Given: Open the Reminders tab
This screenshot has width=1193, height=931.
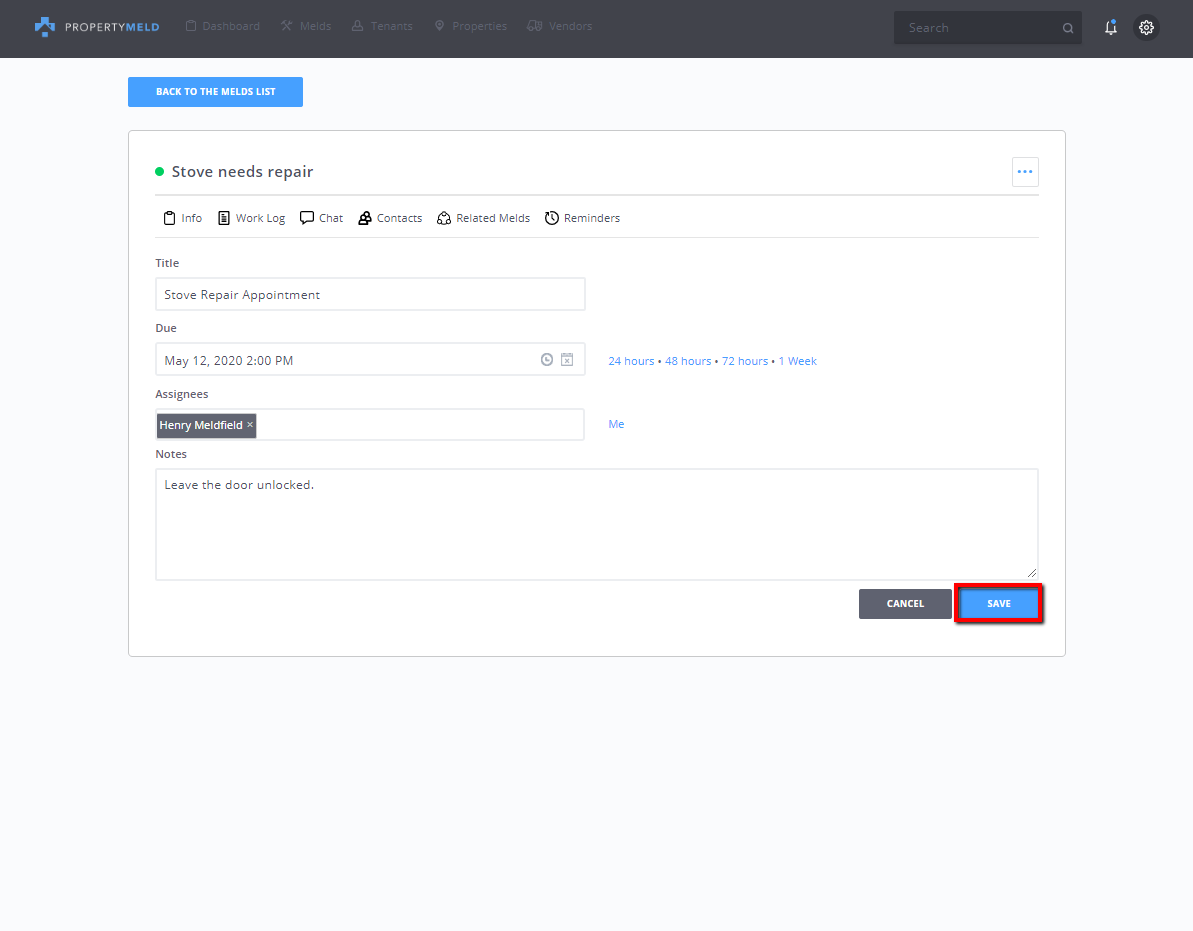Looking at the screenshot, I should coord(582,218).
